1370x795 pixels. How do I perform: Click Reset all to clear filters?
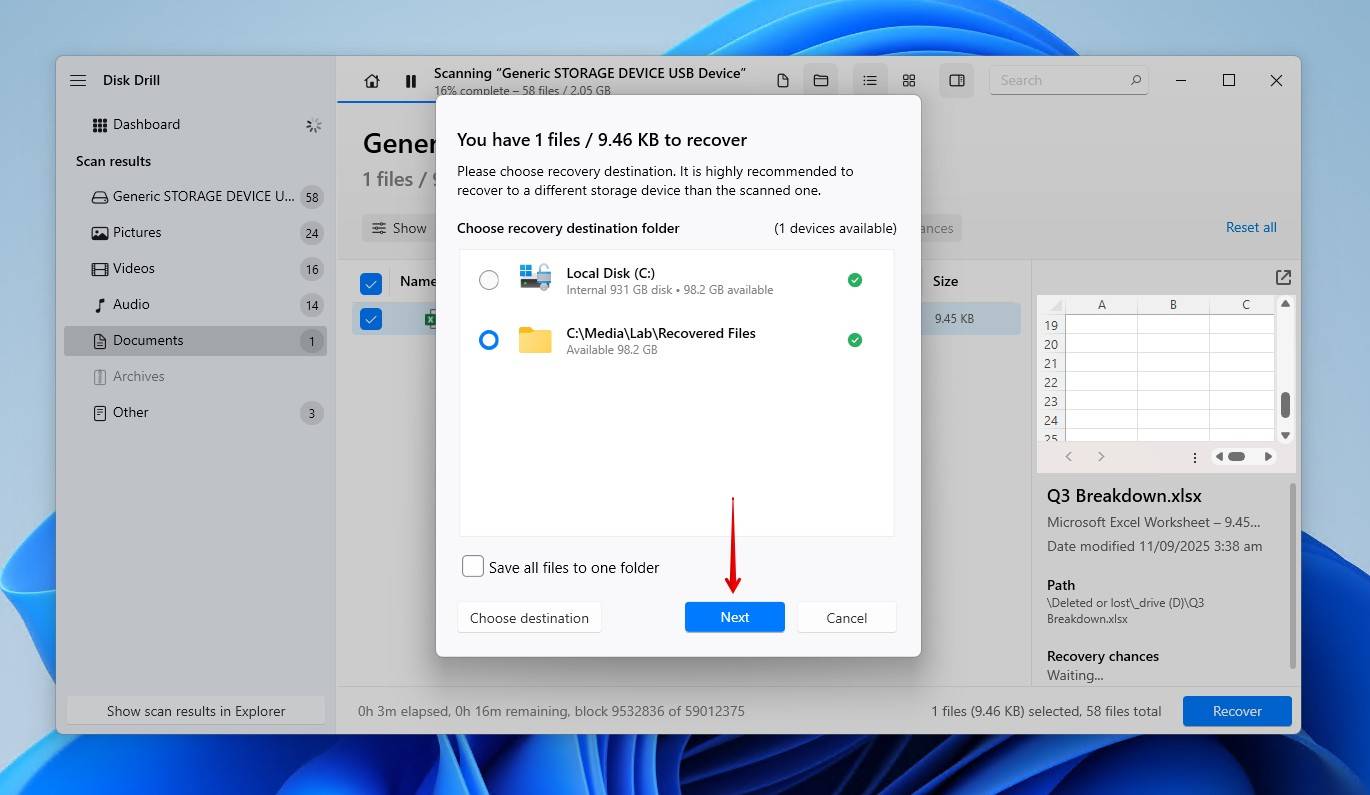click(x=1251, y=227)
